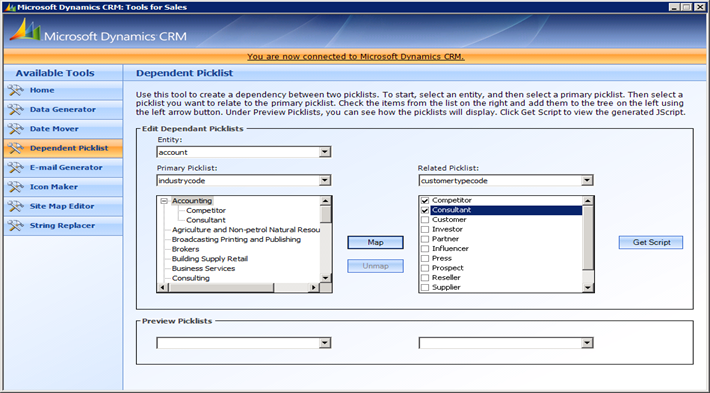
Task: Click the Get Script button
Action: [651, 242]
